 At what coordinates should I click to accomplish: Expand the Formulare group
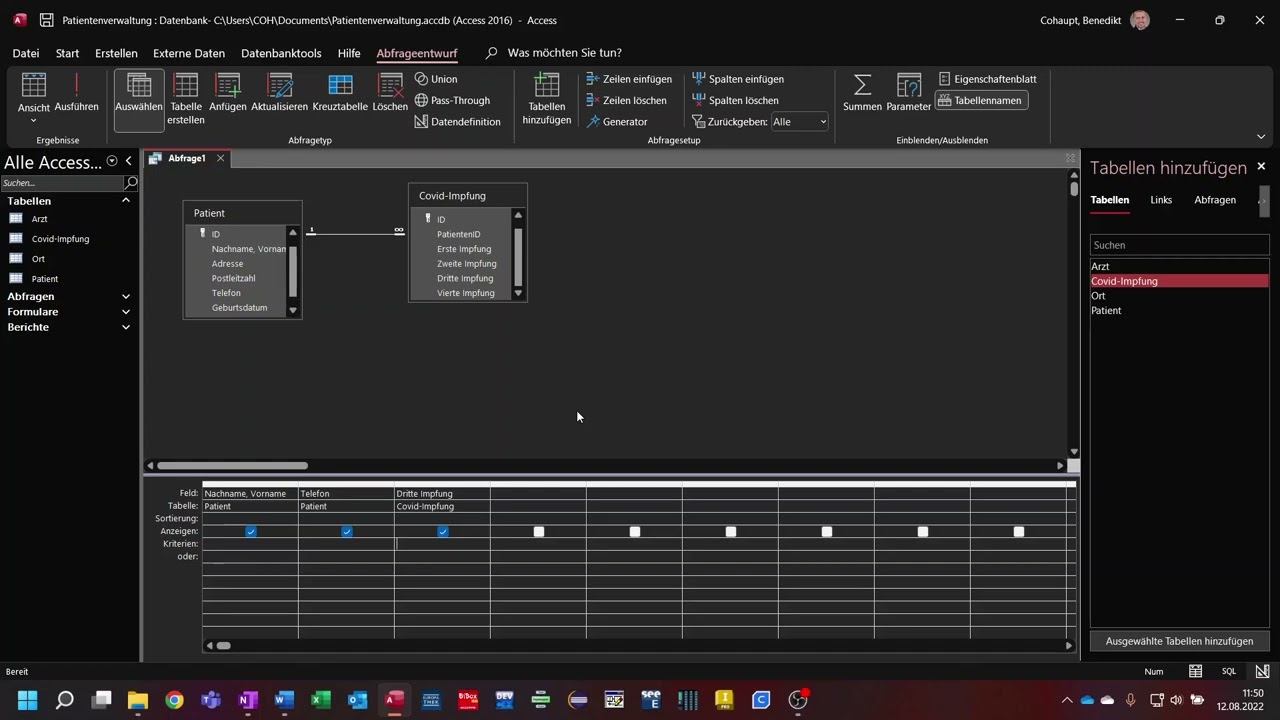point(126,312)
